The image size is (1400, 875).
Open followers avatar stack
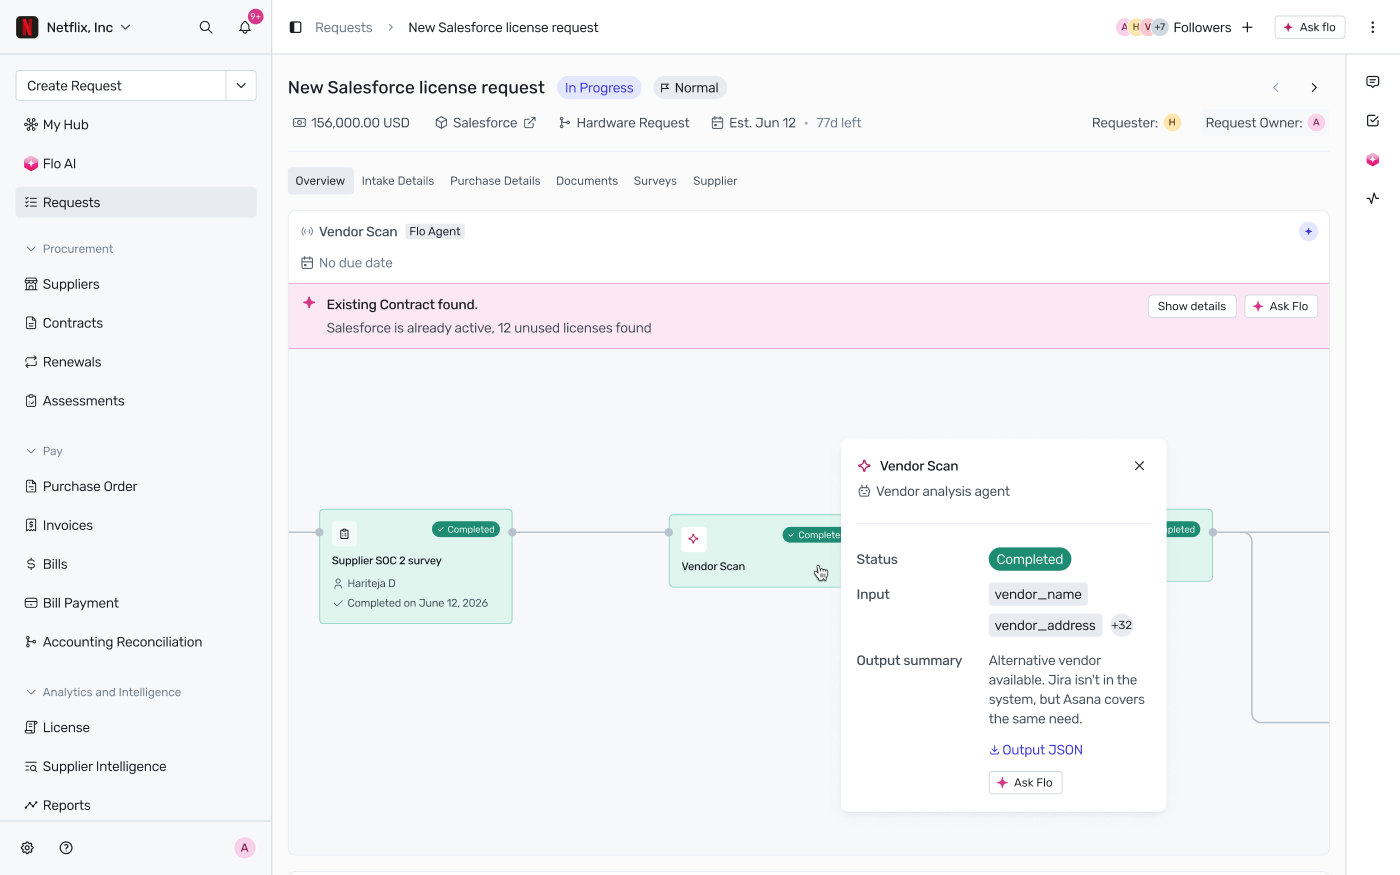(1141, 27)
